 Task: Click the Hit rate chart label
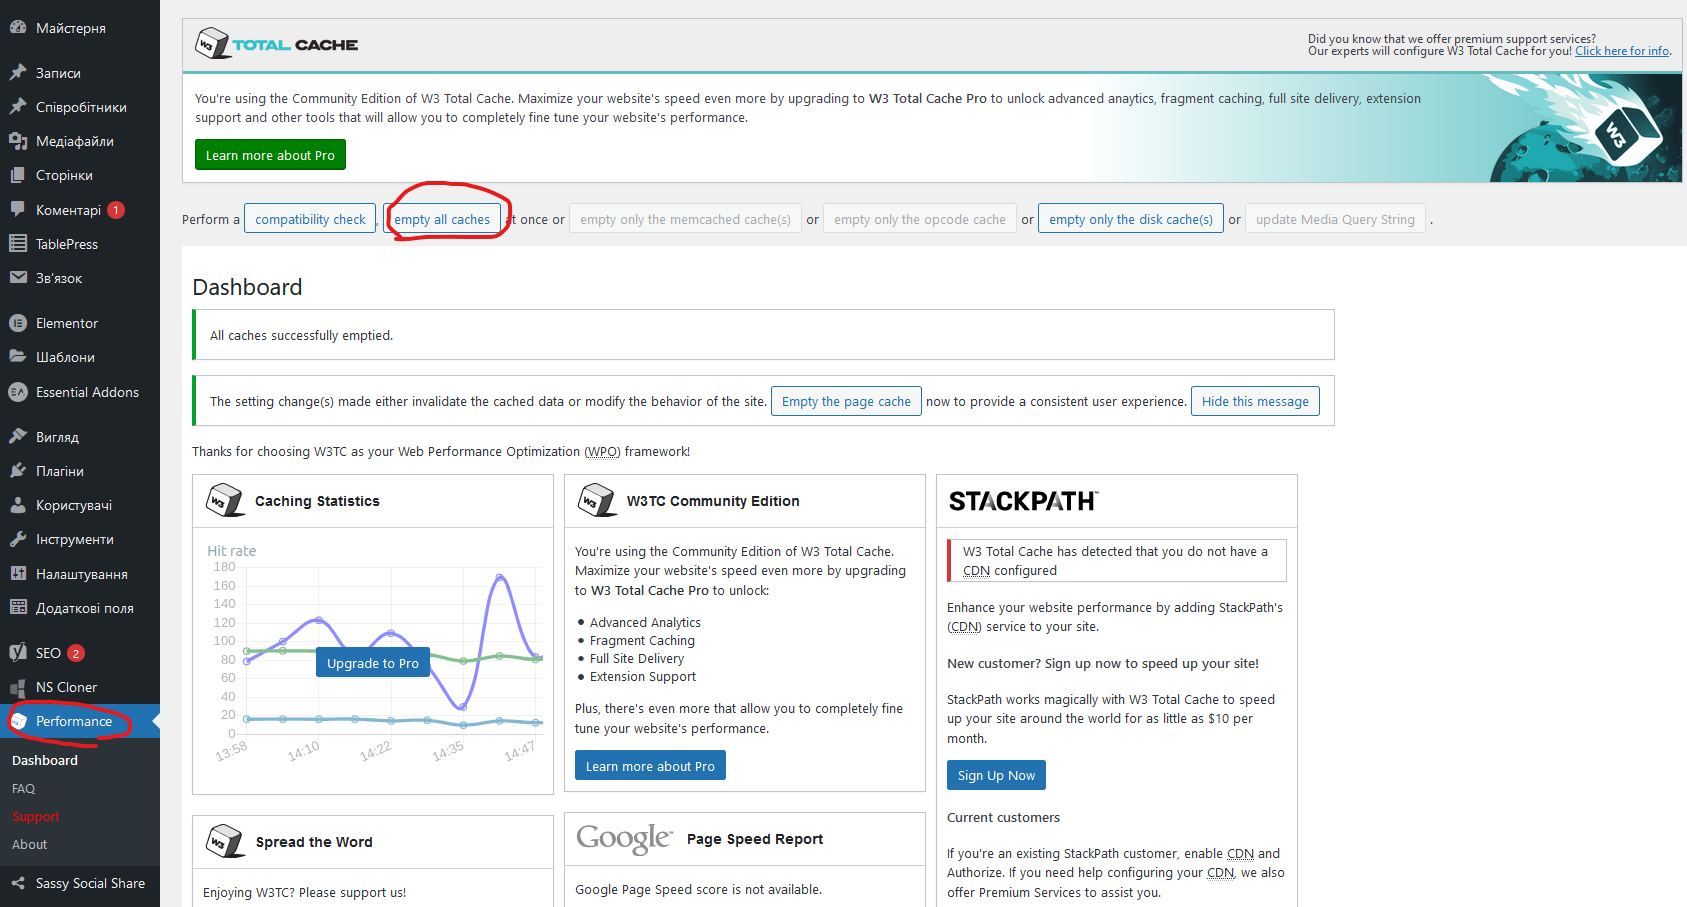pyautogui.click(x=231, y=551)
